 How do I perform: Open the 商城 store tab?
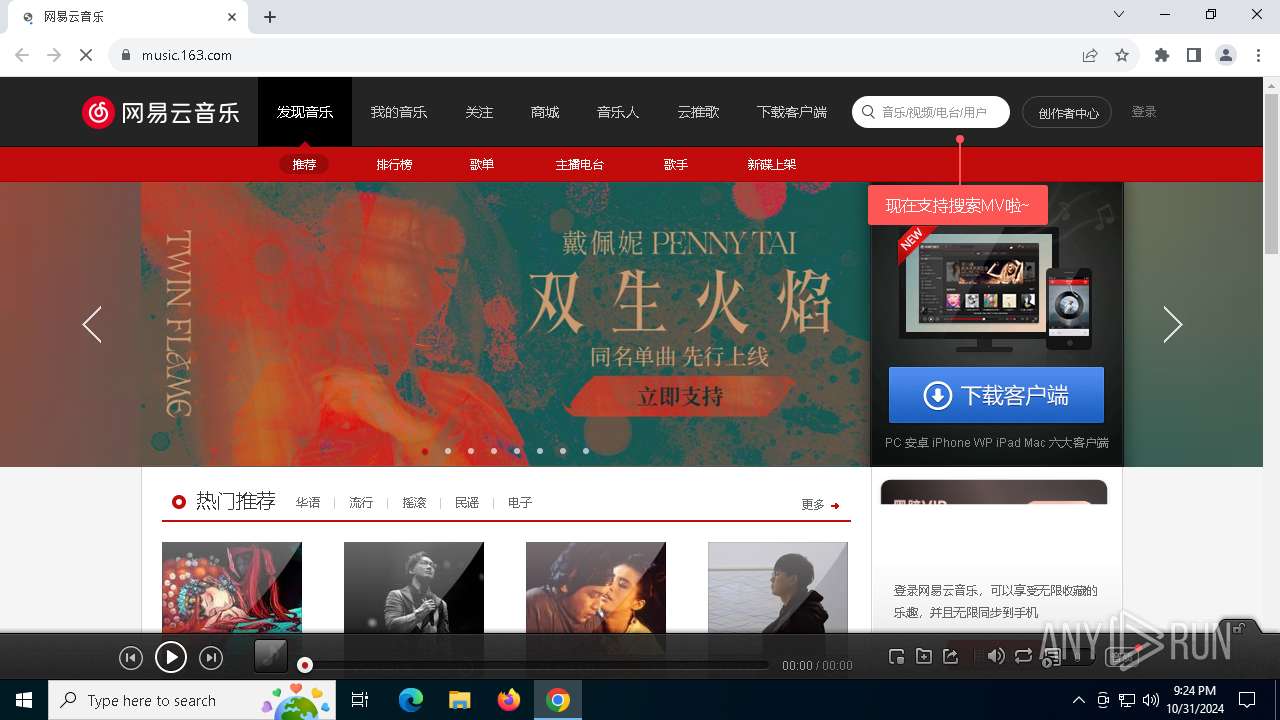(545, 112)
